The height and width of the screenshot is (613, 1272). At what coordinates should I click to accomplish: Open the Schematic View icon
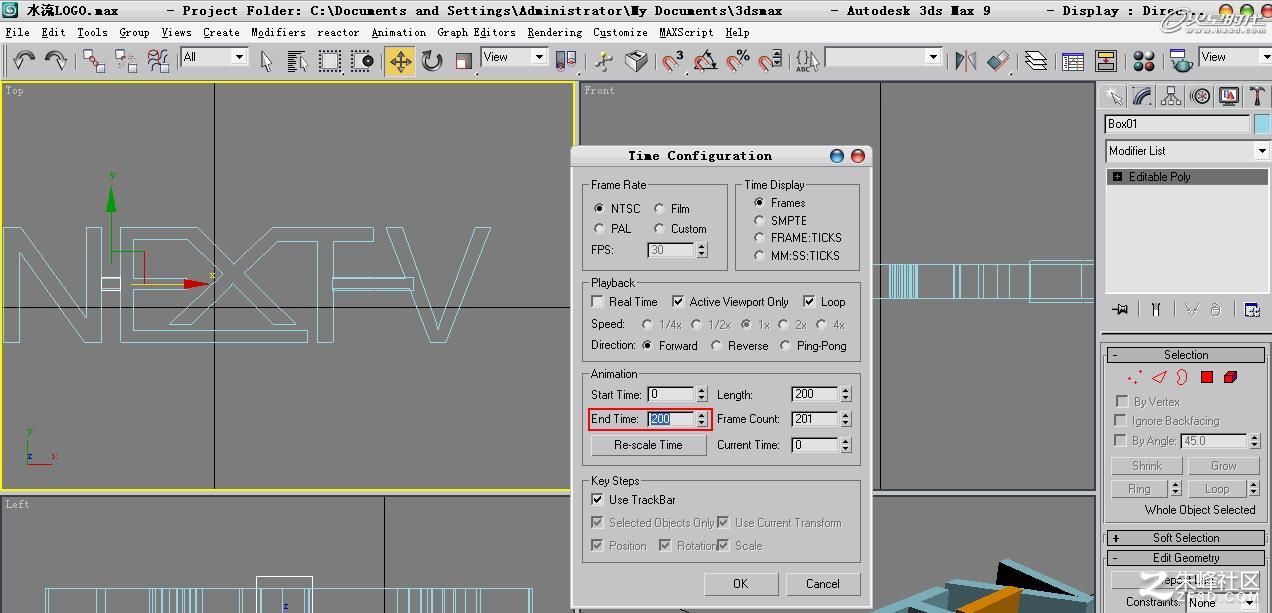click(x=1105, y=61)
